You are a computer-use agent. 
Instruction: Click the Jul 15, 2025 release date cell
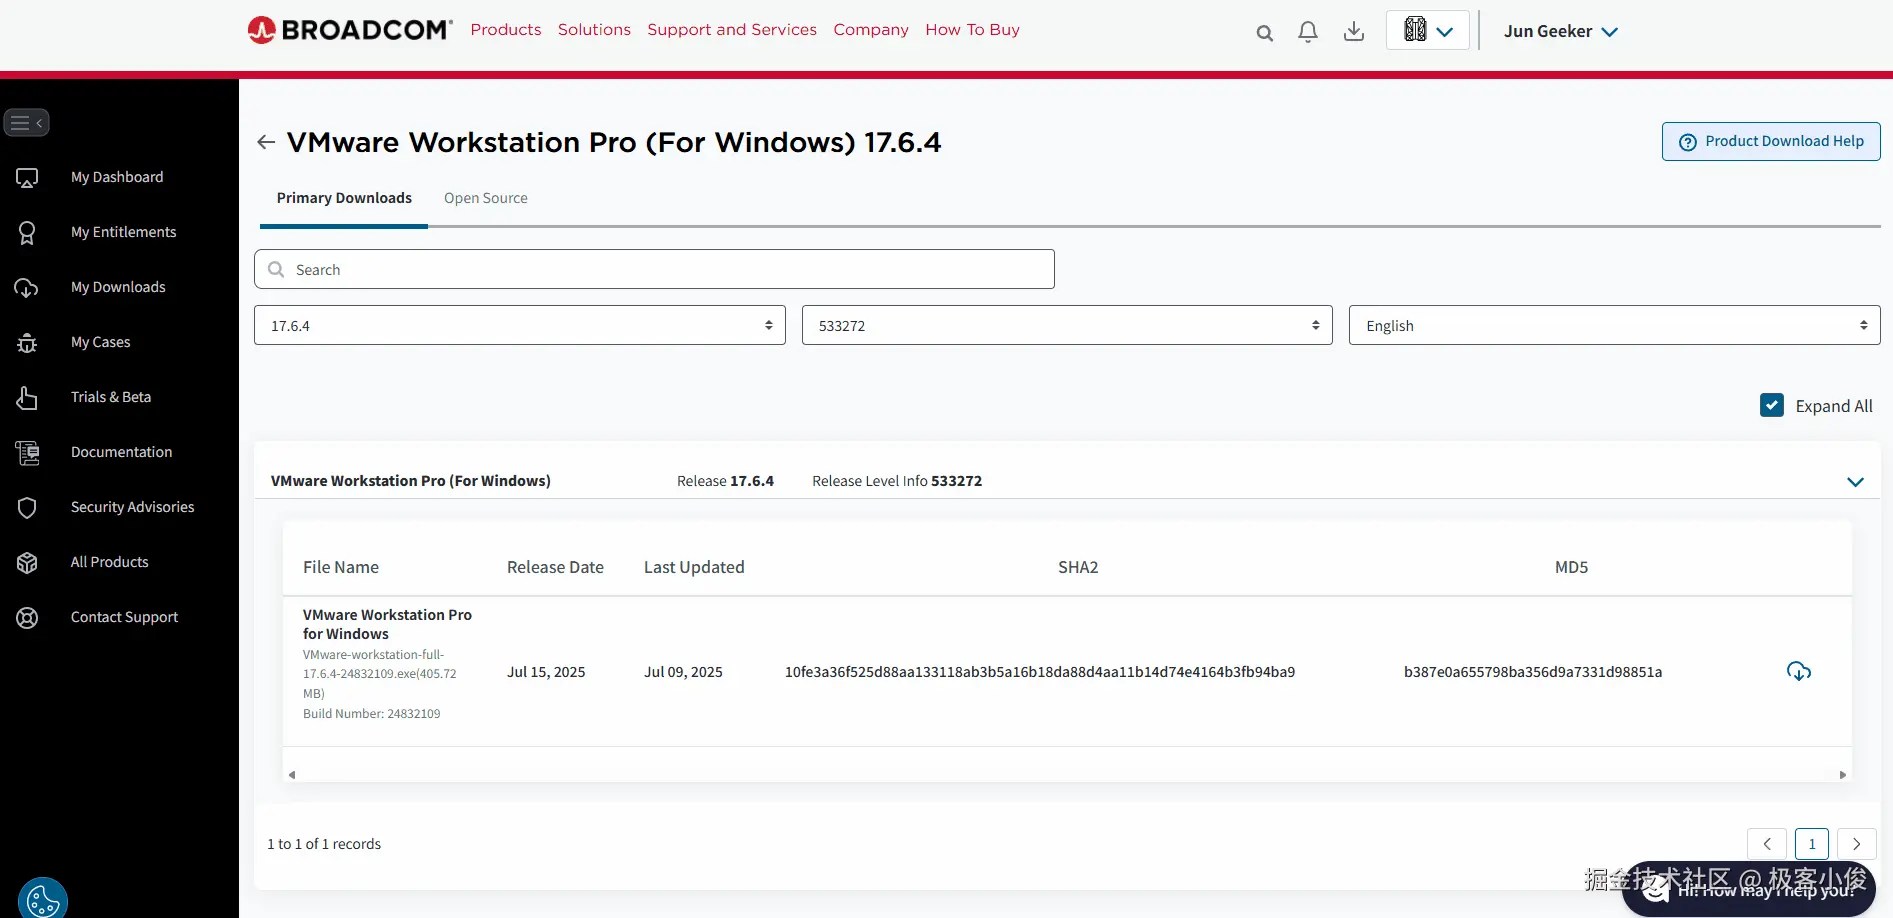tap(546, 672)
